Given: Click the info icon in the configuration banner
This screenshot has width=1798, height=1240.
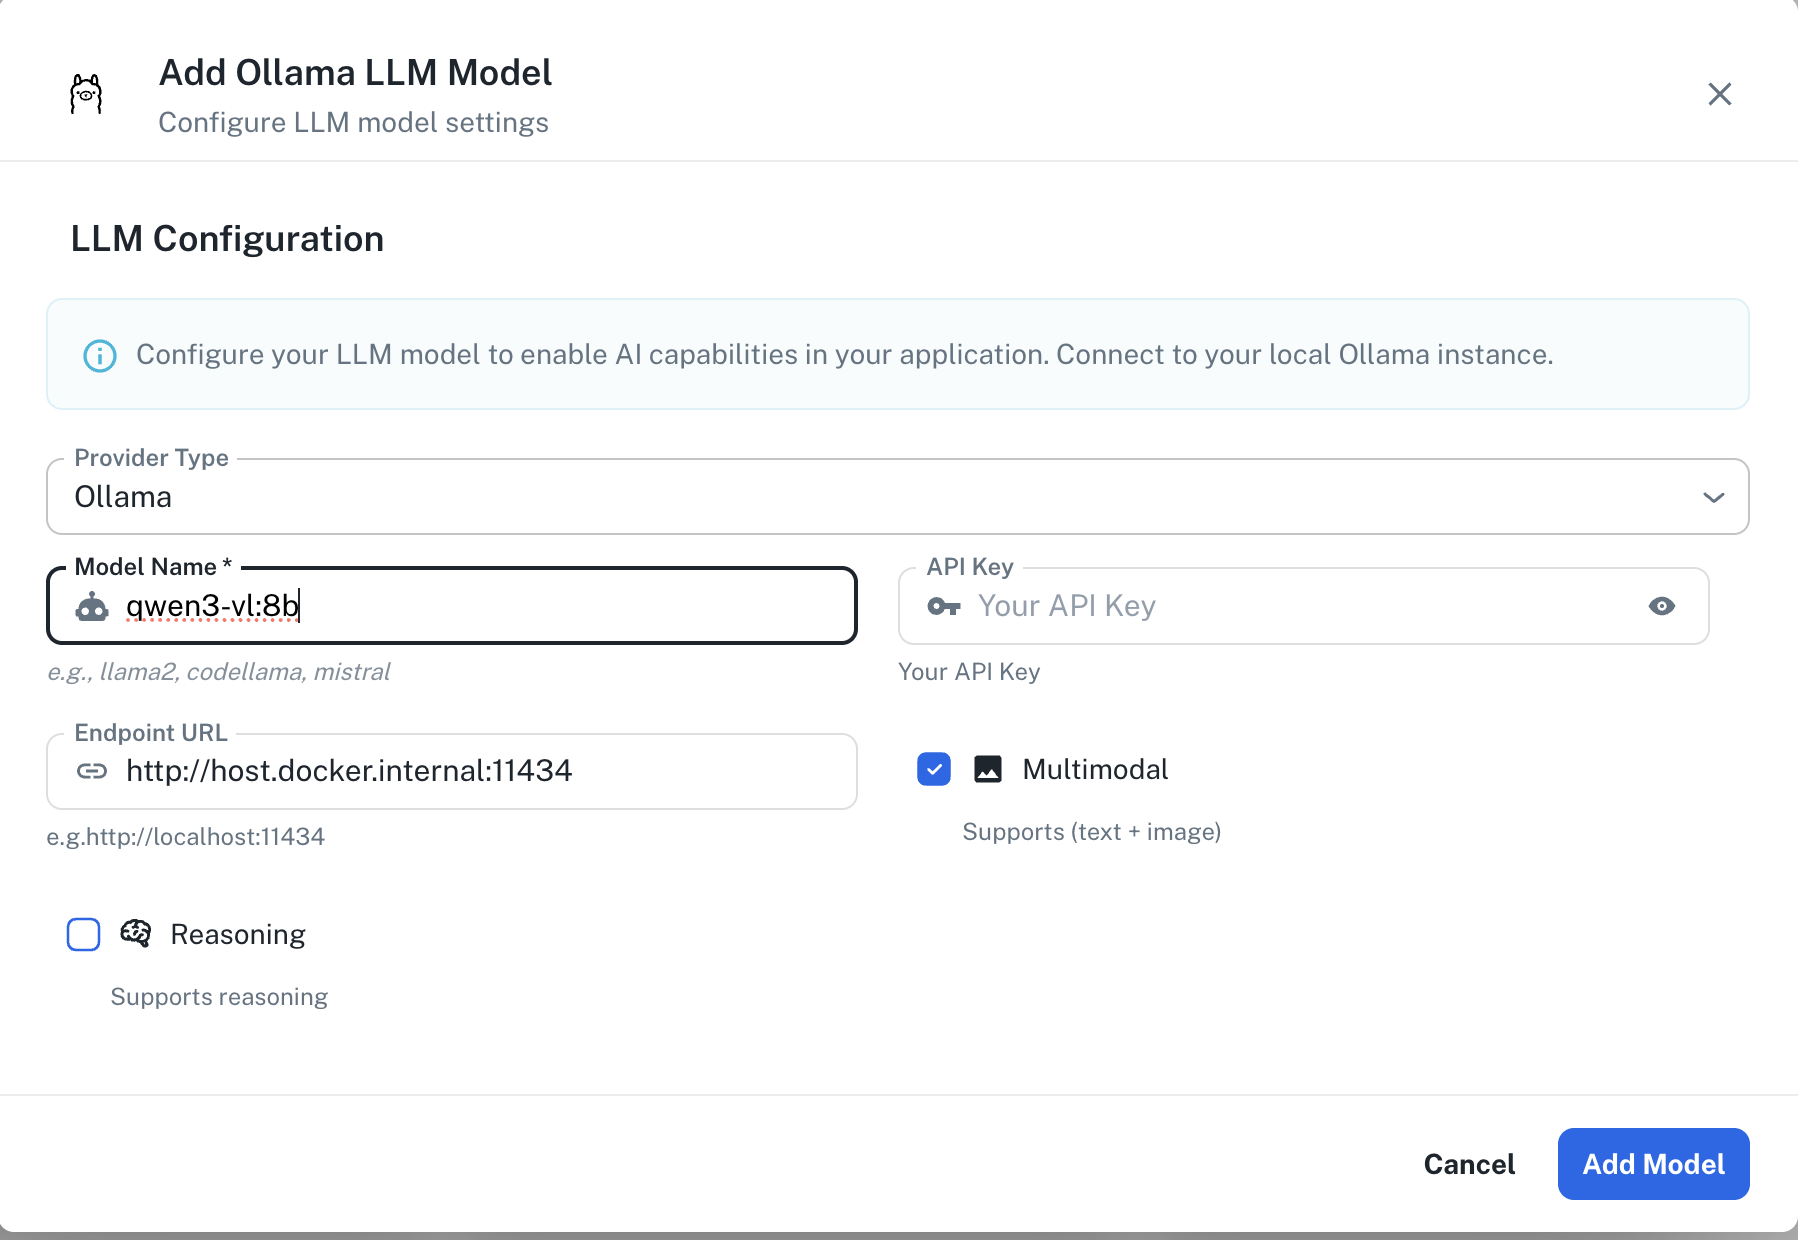Looking at the screenshot, I should click(x=99, y=354).
